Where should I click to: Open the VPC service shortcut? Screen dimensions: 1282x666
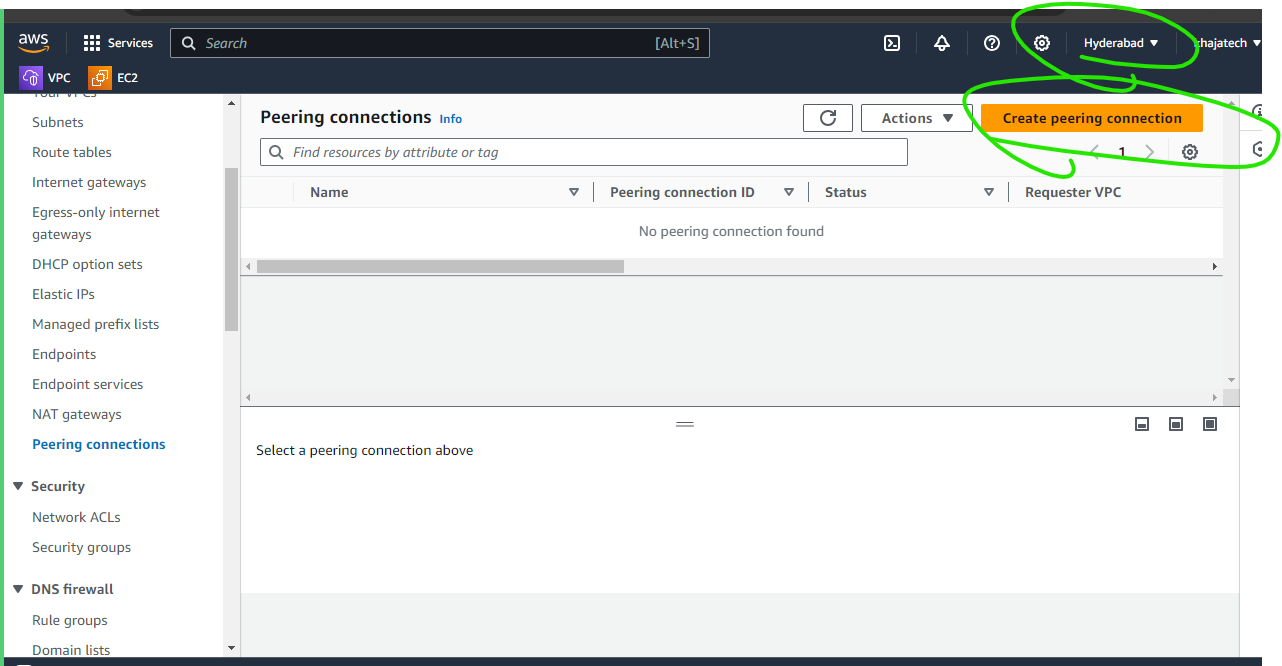46,77
